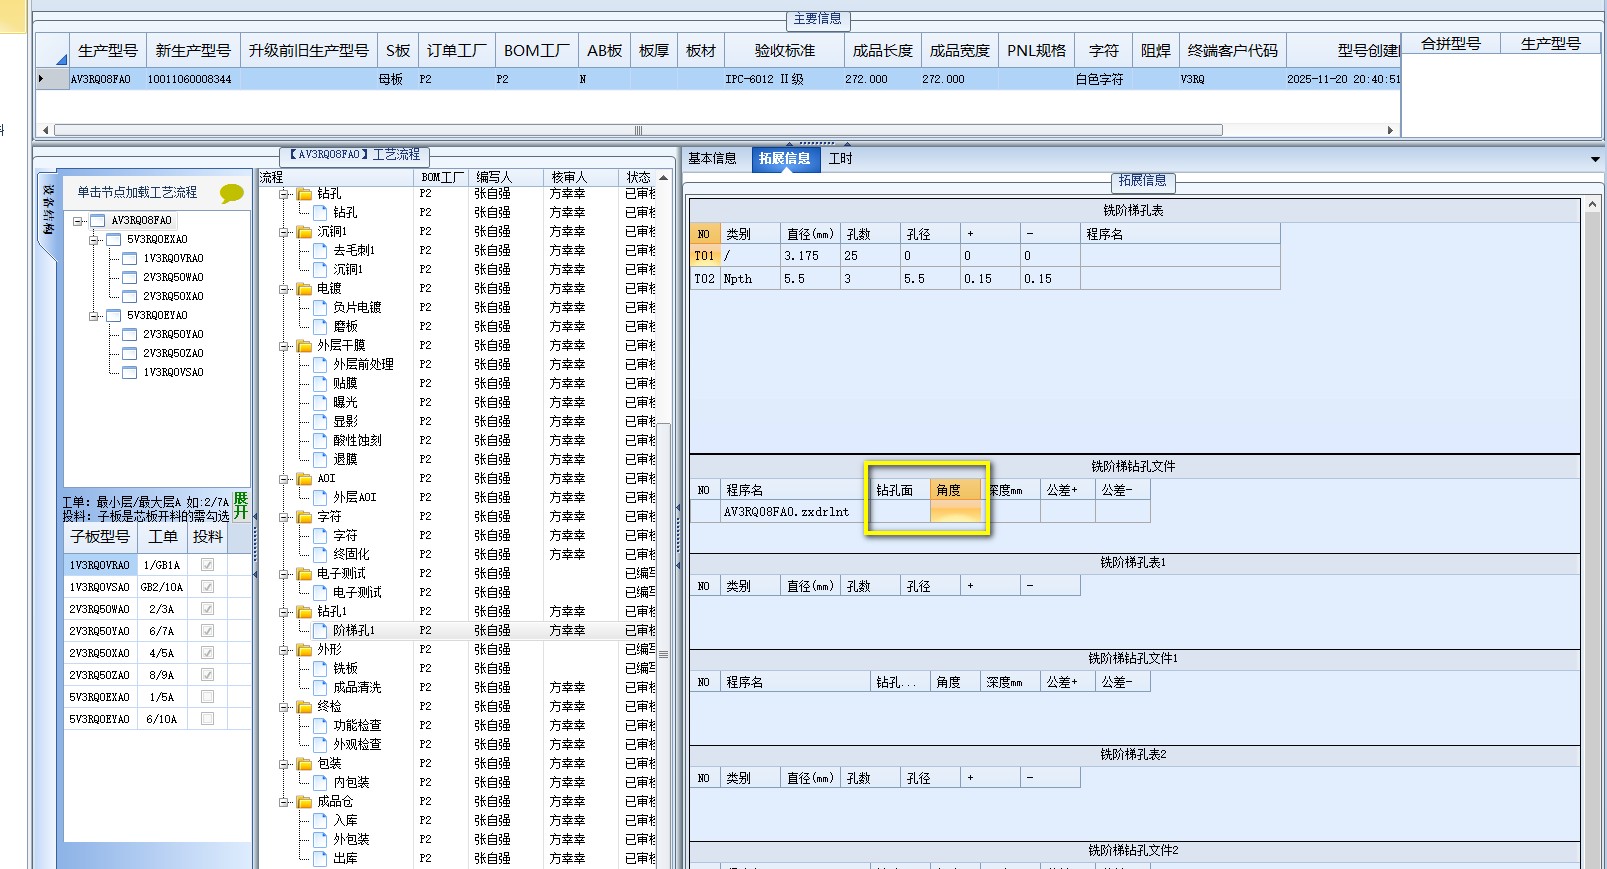Viewport: 1607px width, 869px height.
Task: Click the 成品仓 group folder icon
Action: click(304, 802)
